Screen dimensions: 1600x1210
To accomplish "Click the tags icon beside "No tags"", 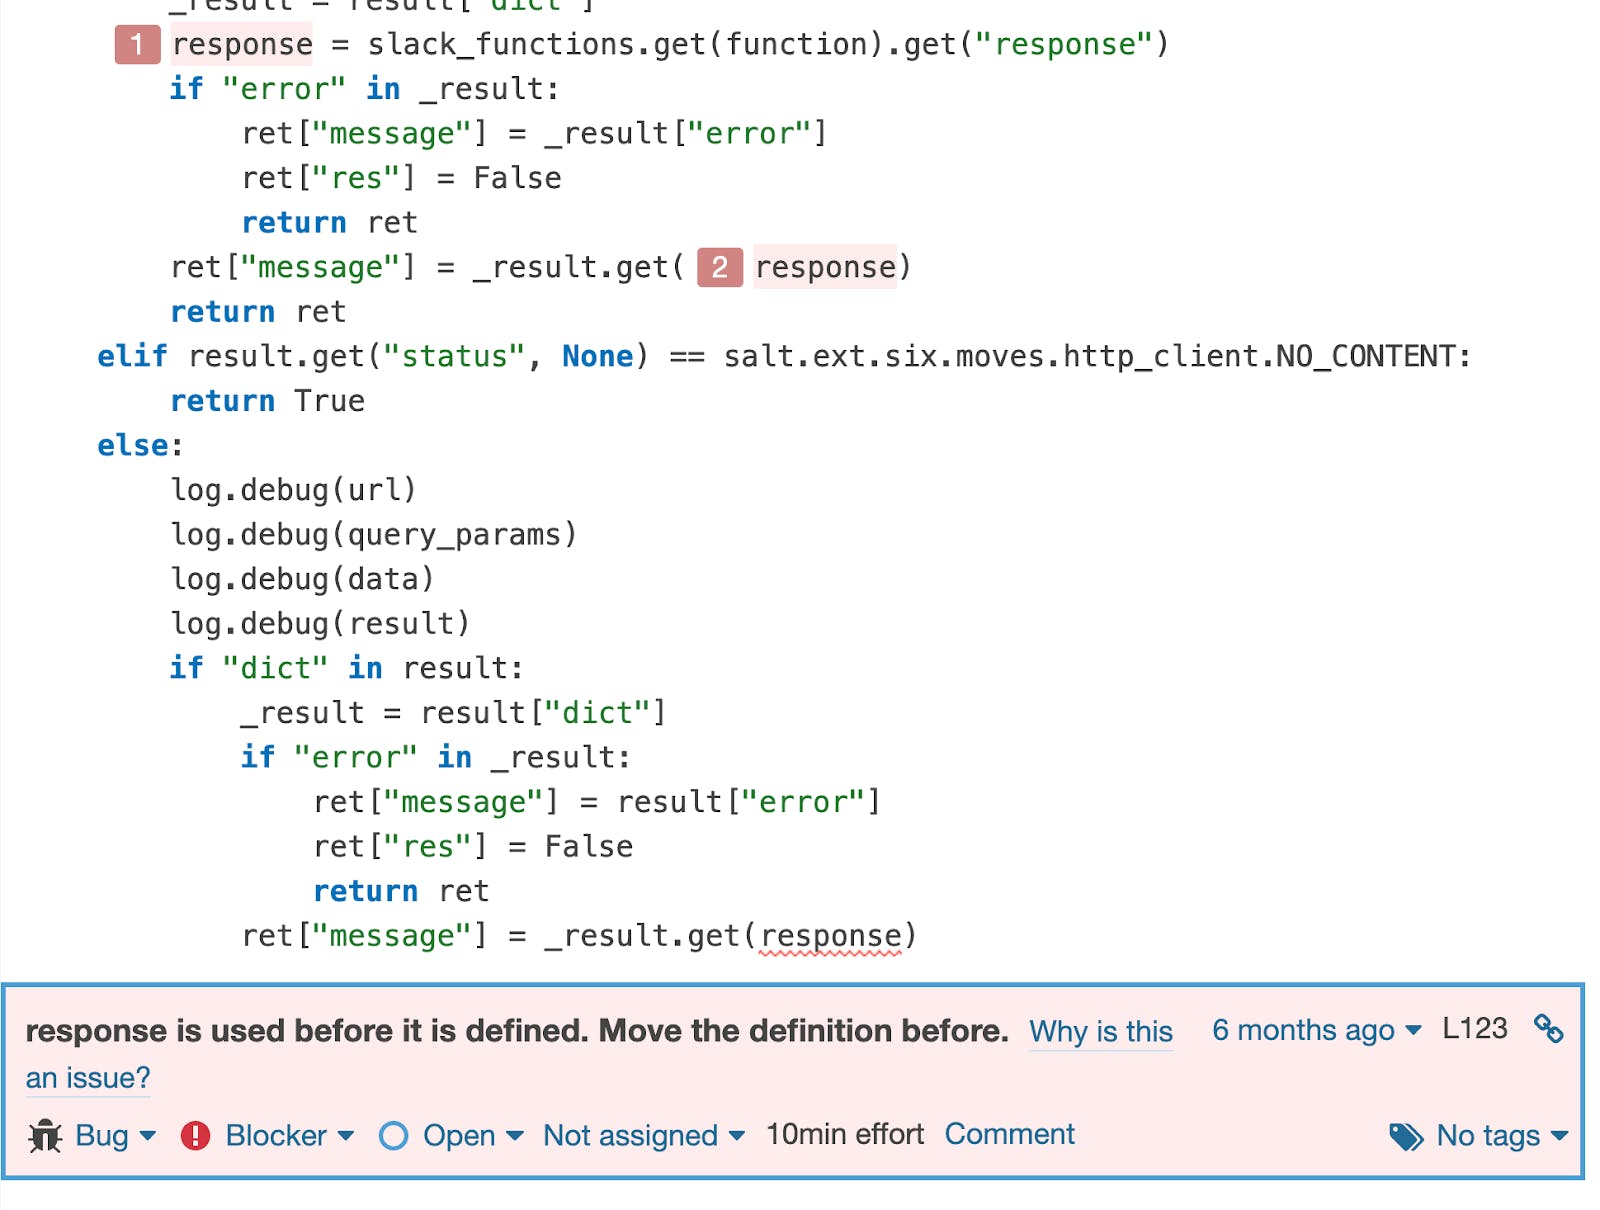I will click(x=1405, y=1136).
